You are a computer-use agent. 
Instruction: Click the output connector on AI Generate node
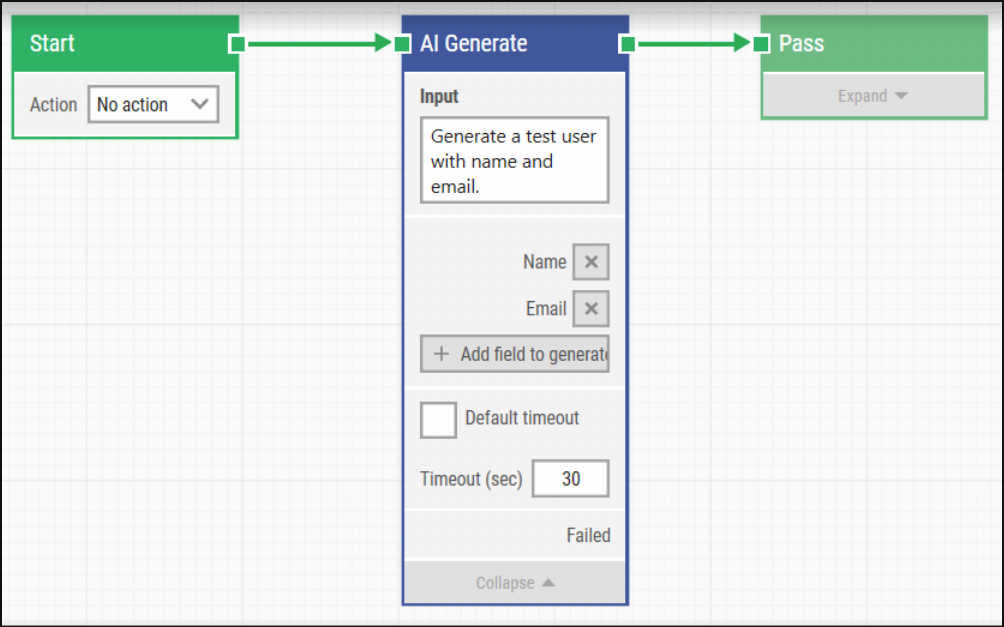tap(628, 43)
